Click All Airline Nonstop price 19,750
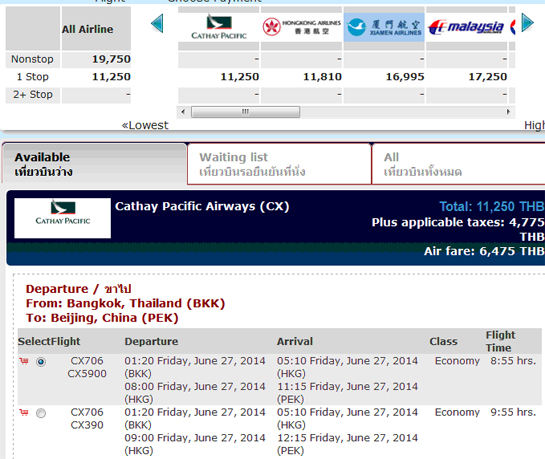The width and height of the screenshot is (545, 459). point(111,59)
